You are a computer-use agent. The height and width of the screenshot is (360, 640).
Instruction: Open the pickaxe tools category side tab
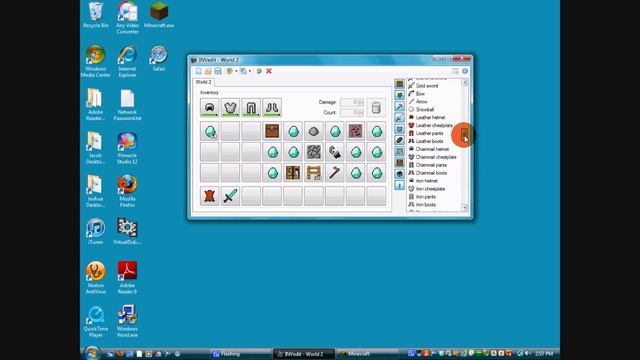pyautogui.click(x=400, y=107)
